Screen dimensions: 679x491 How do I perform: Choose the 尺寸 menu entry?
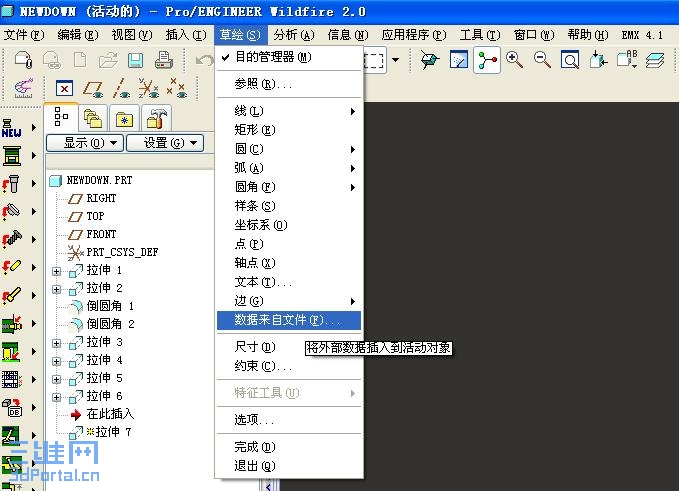pyautogui.click(x=289, y=347)
